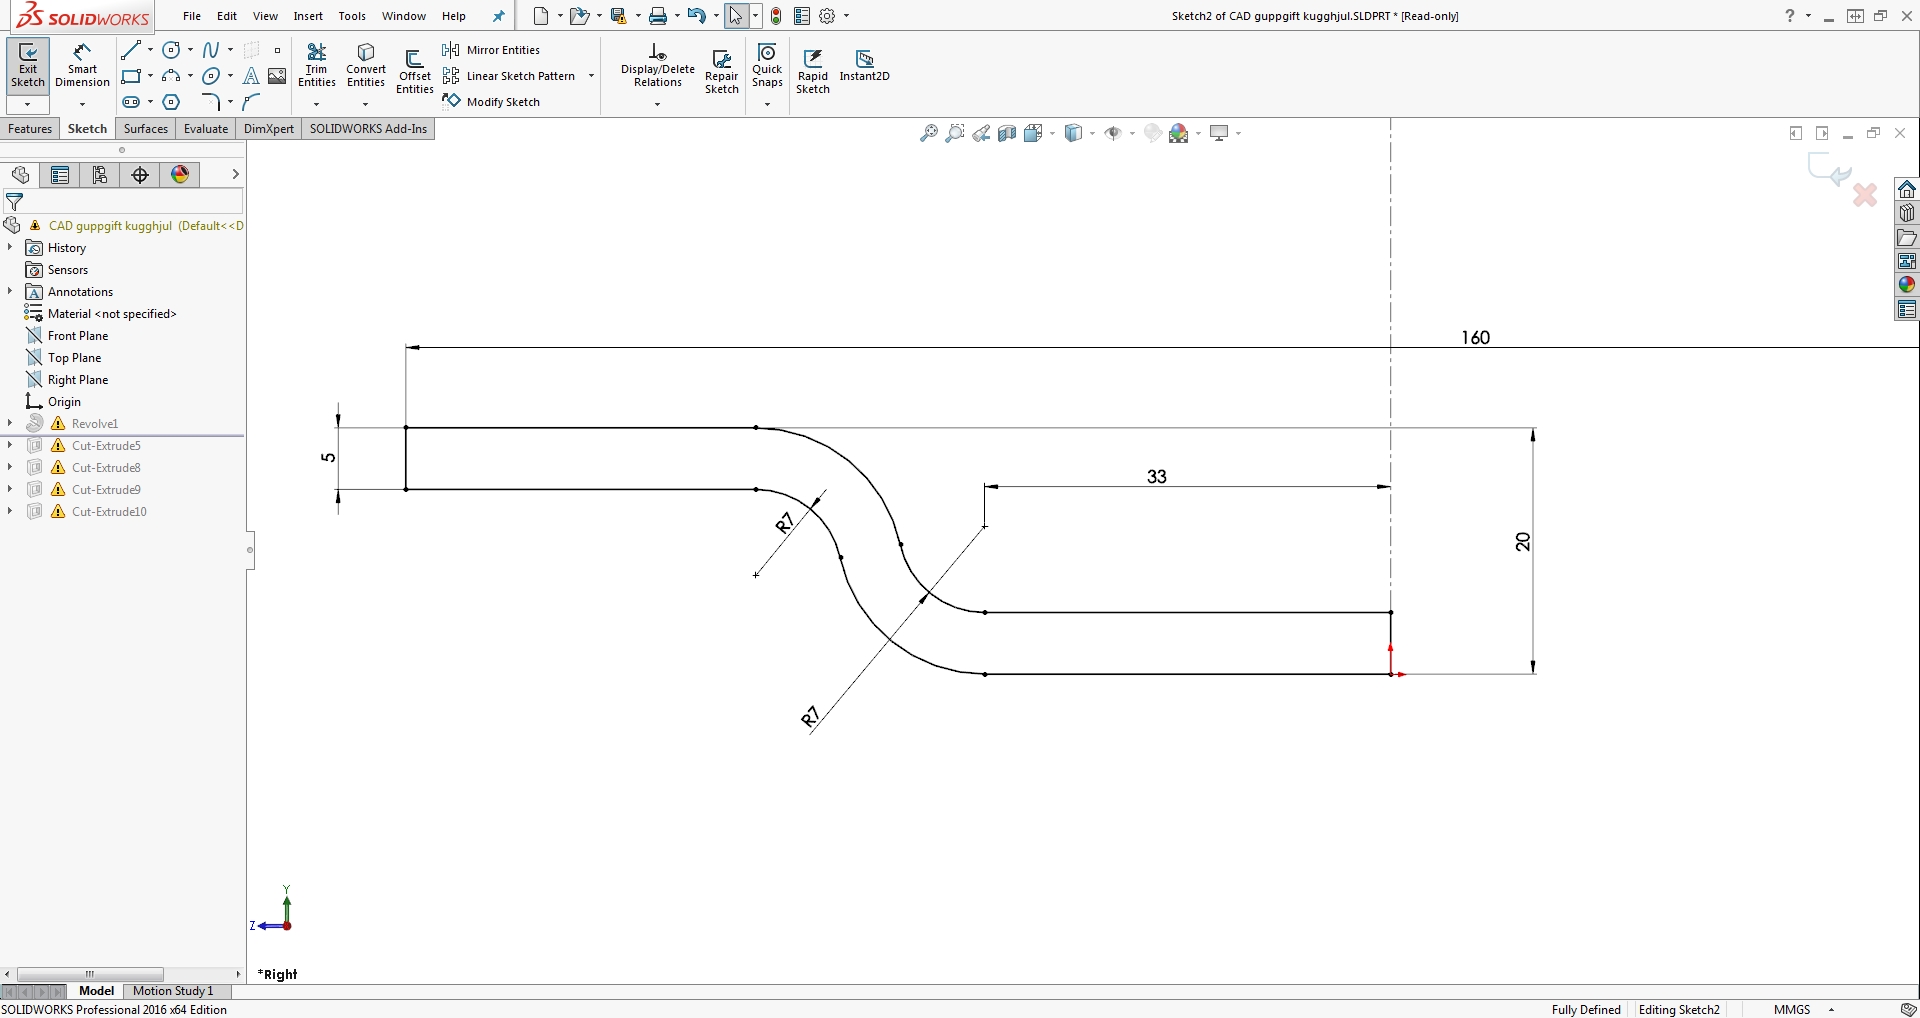Activate the Smart Dimension tool
Image resolution: width=1920 pixels, height=1018 pixels.
[x=82, y=65]
